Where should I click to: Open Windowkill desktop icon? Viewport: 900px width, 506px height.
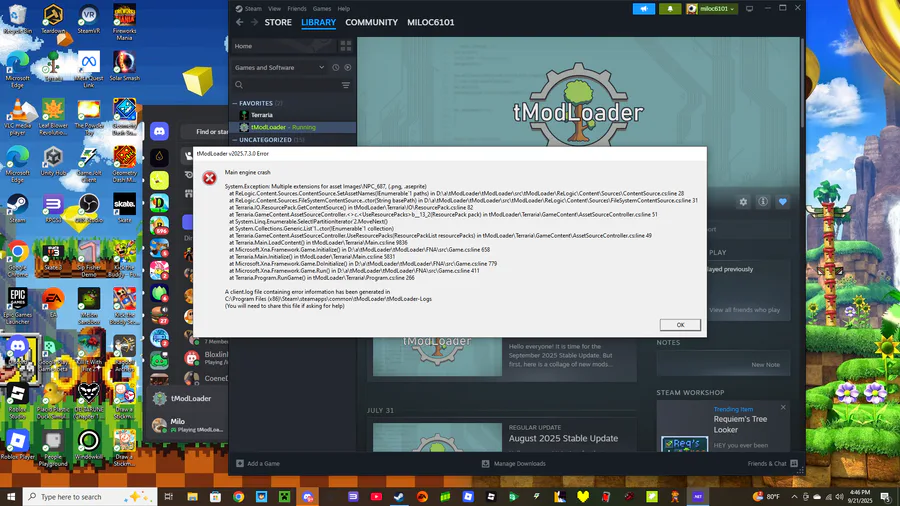click(89, 446)
